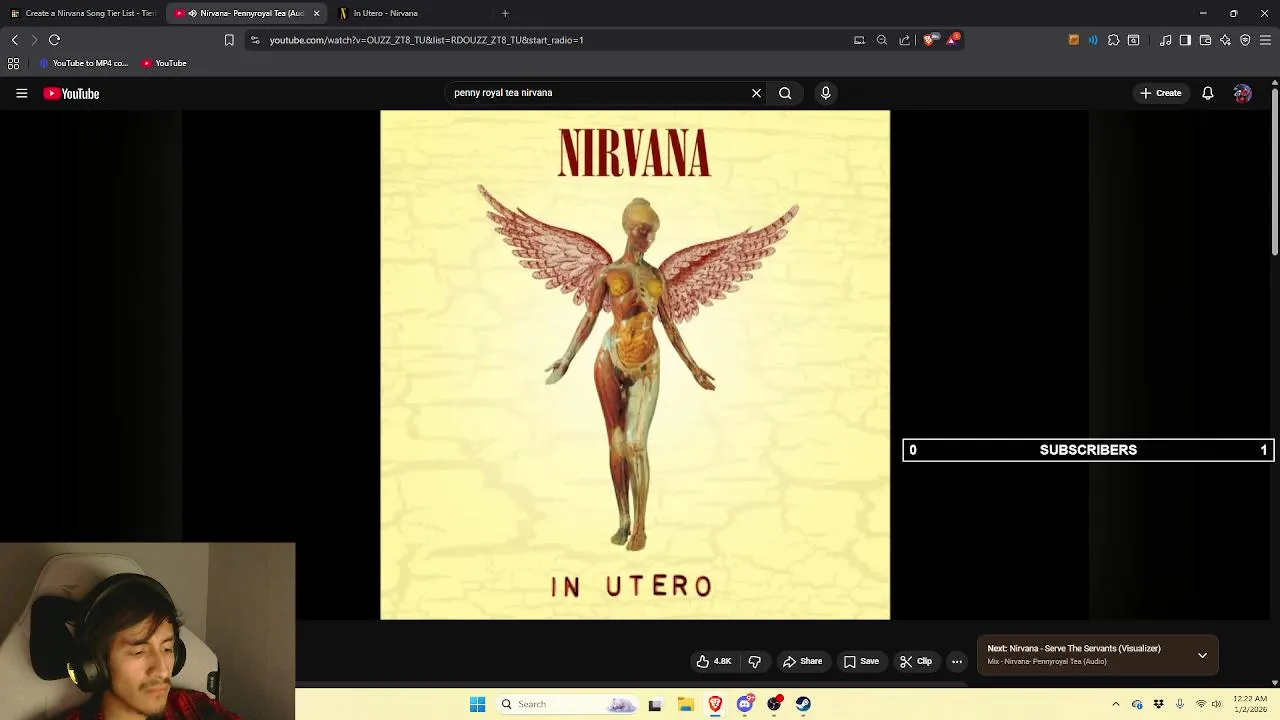Like the video with 4.8K likes
The height and width of the screenshot is (720, 1280).
point(714,661)
